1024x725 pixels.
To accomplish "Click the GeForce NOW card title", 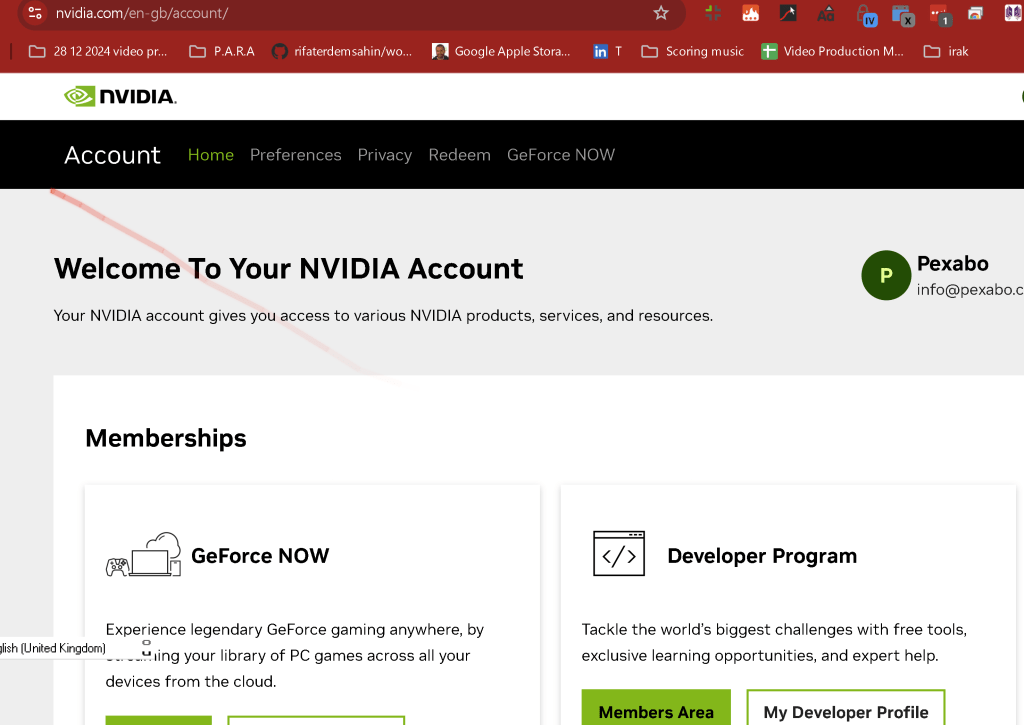I will (260, 555).
